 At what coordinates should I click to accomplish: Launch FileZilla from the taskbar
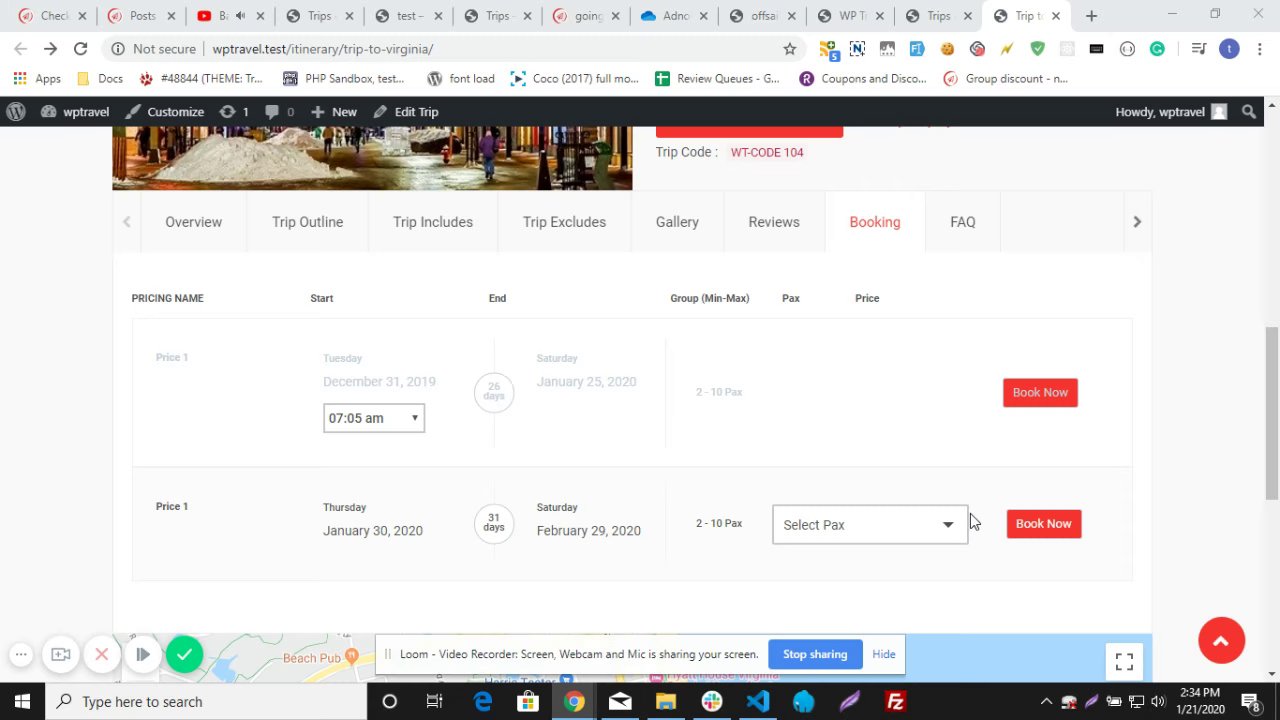coord(896,702)
